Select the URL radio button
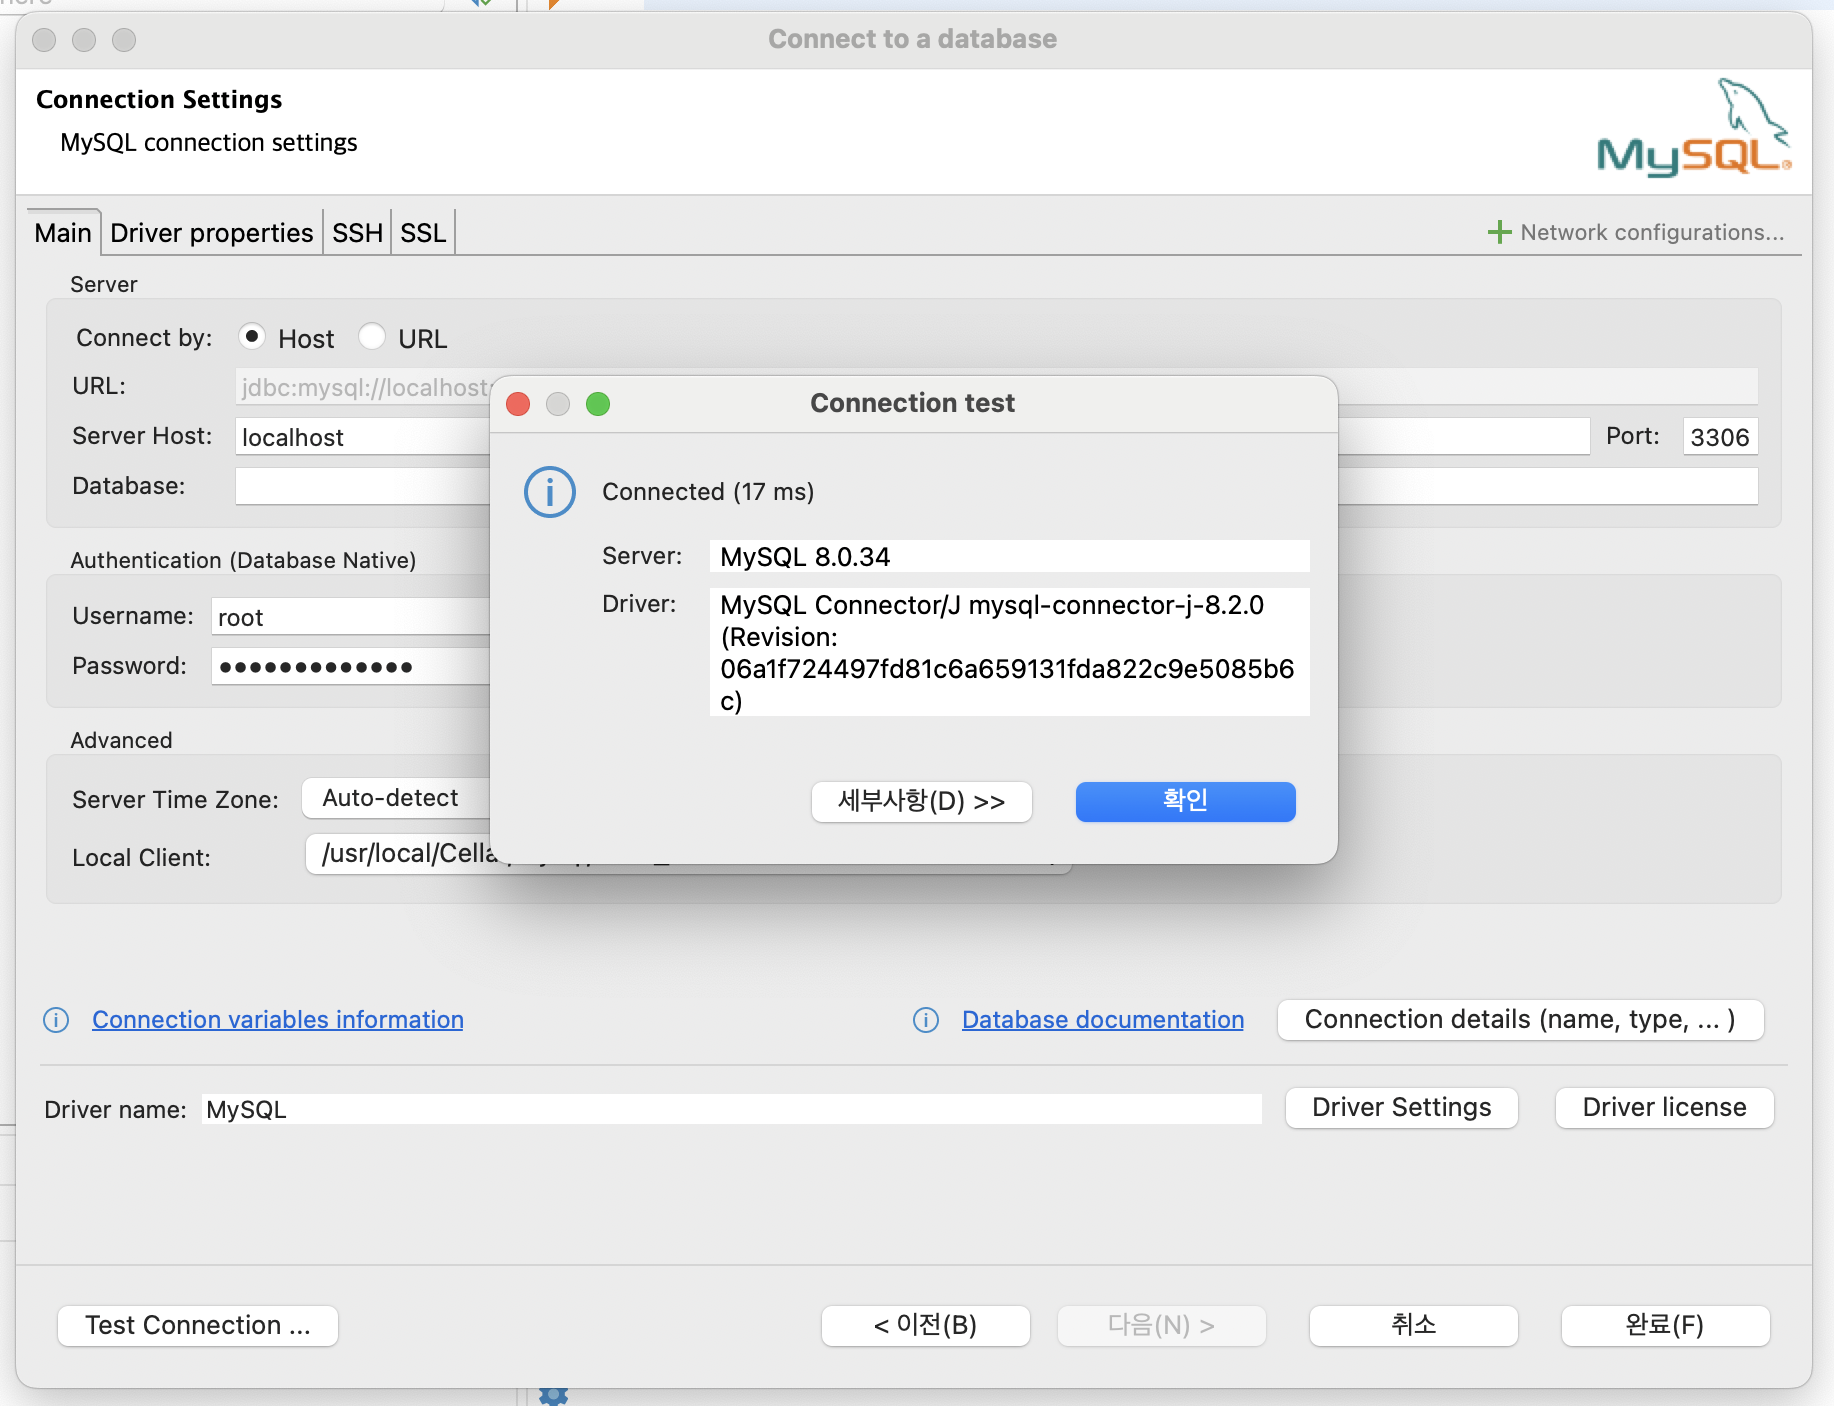 tap(372, 337)
